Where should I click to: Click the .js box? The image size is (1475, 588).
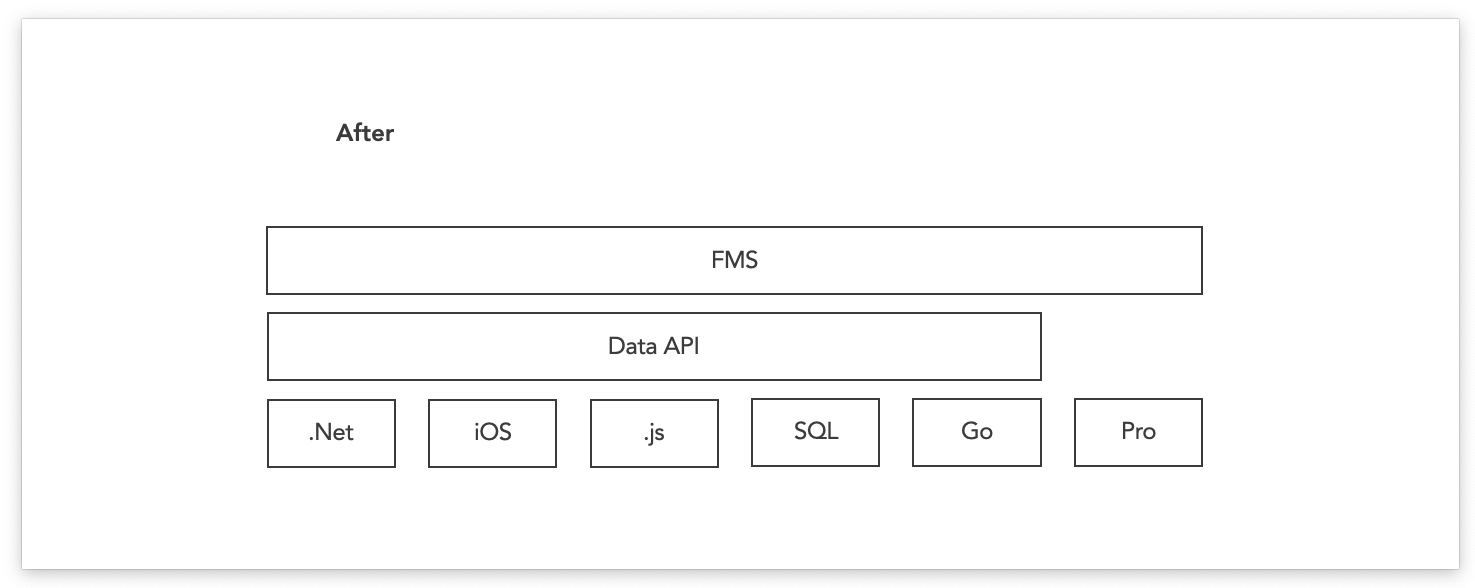click(x=654, y=433)
